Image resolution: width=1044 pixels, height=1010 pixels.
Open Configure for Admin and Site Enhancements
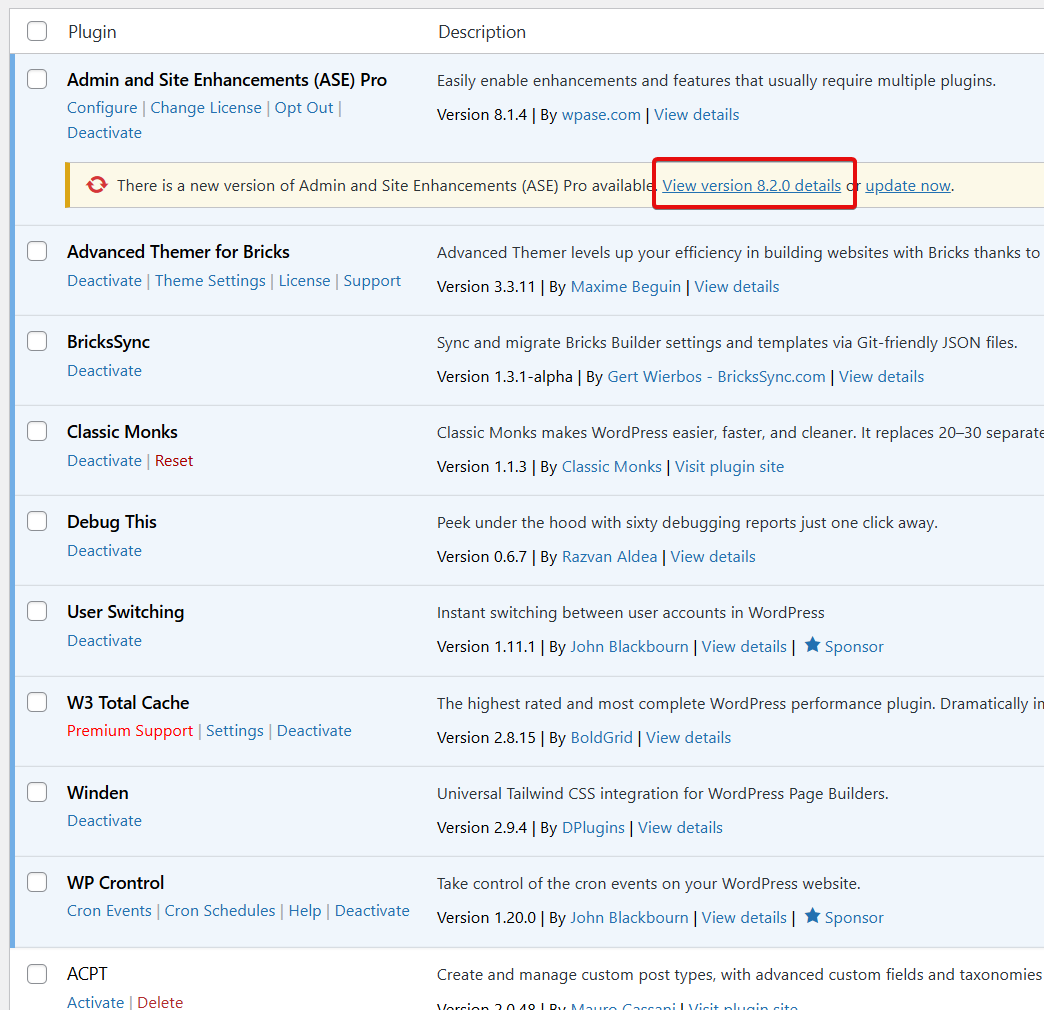point(102,108)
